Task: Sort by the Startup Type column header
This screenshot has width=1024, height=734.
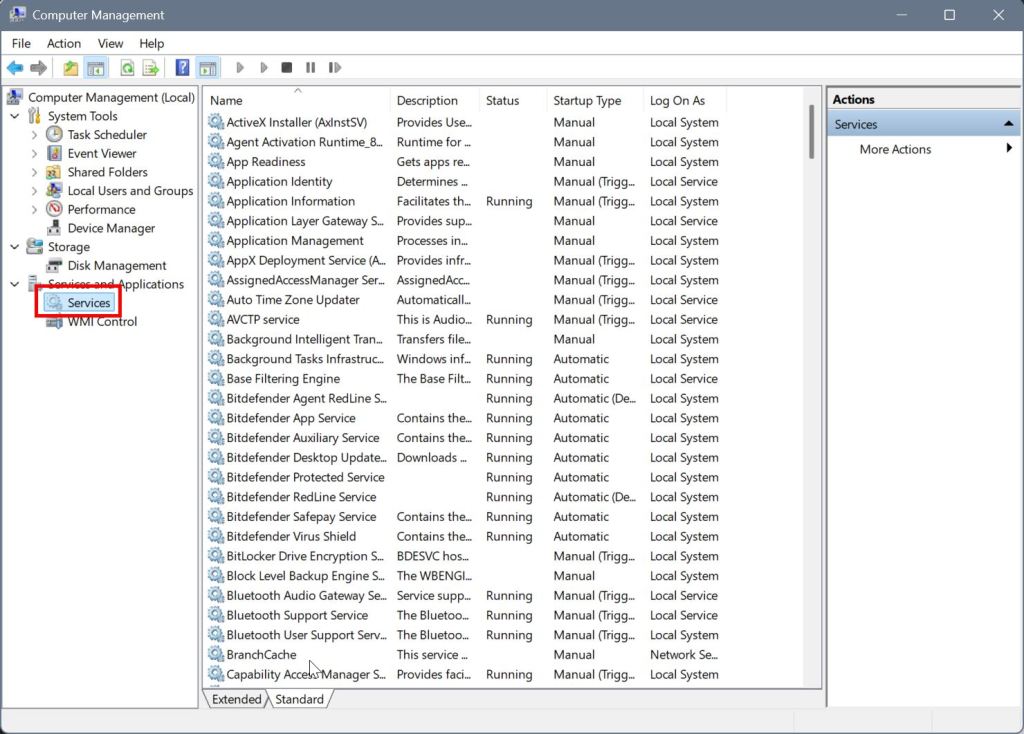Action: tap(596, 101)
